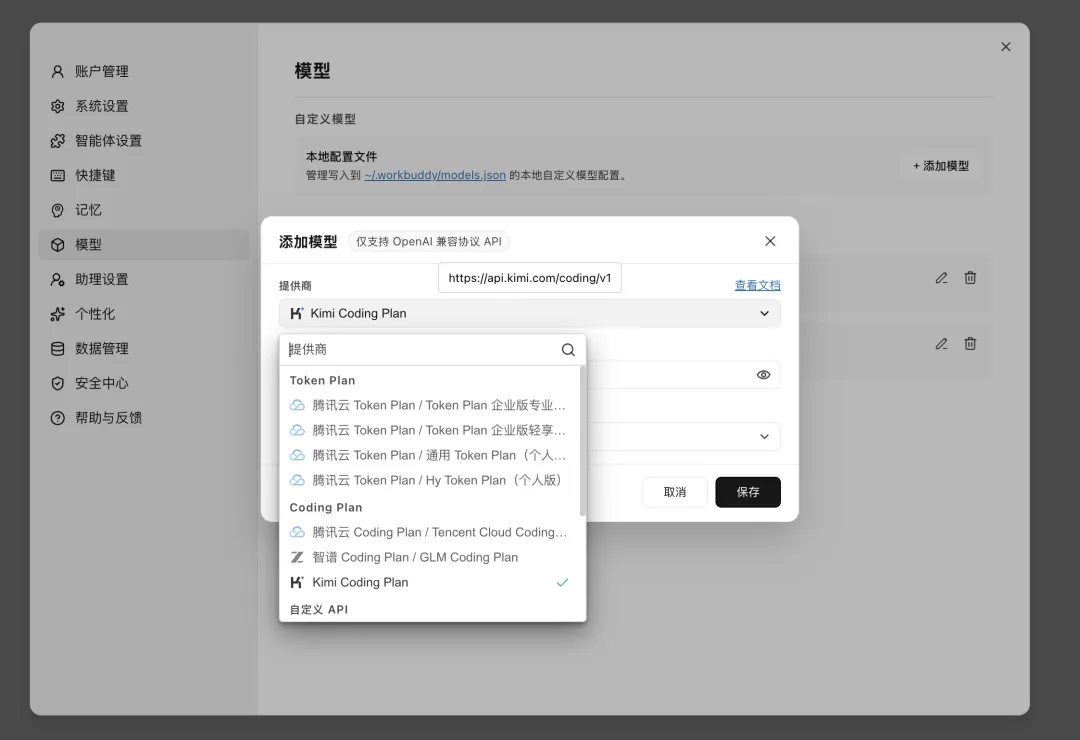The height and width of the screenshot is (740, 1080).
Task: Click the 取消 button
Action: 674,492
